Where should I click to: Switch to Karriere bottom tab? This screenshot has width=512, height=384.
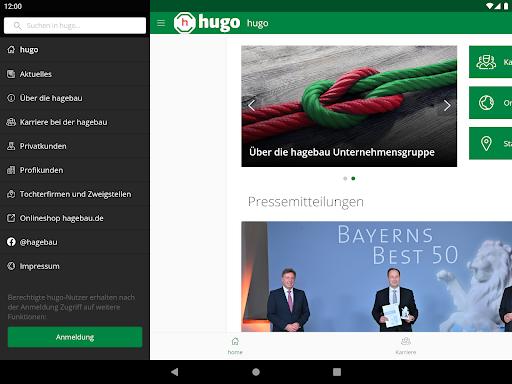click(406, 346)
